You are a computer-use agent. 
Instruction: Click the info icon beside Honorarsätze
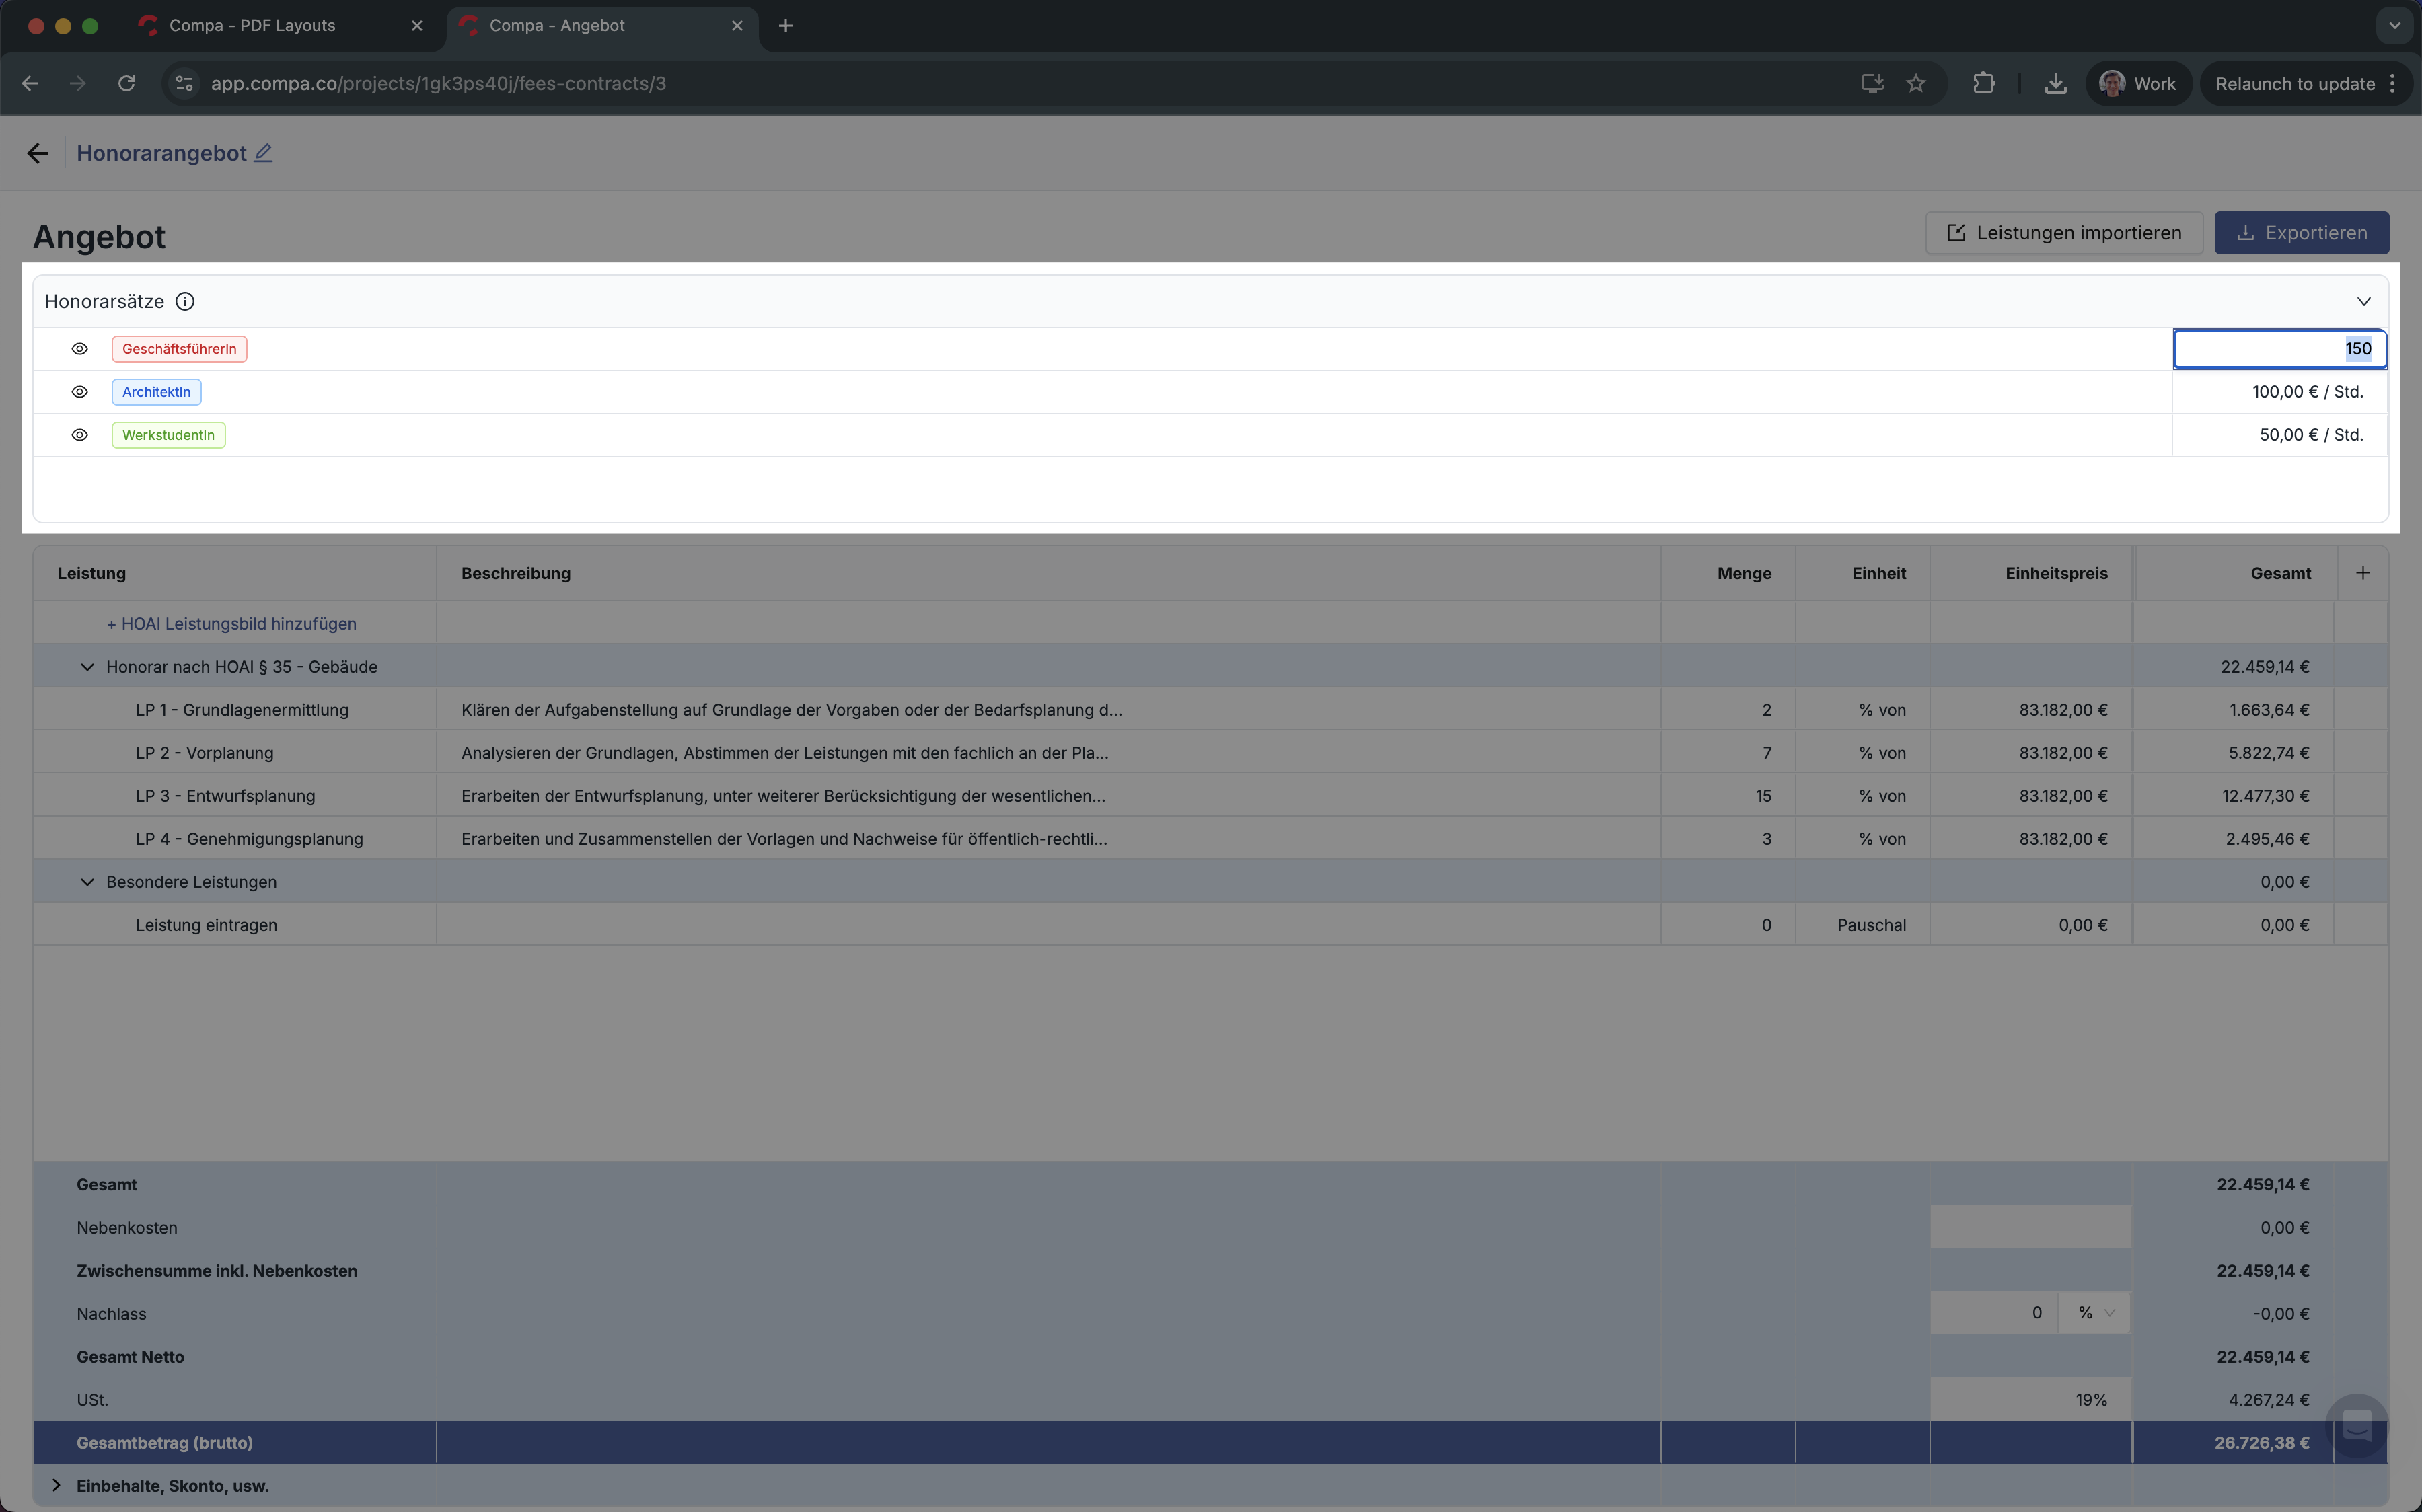185,301
